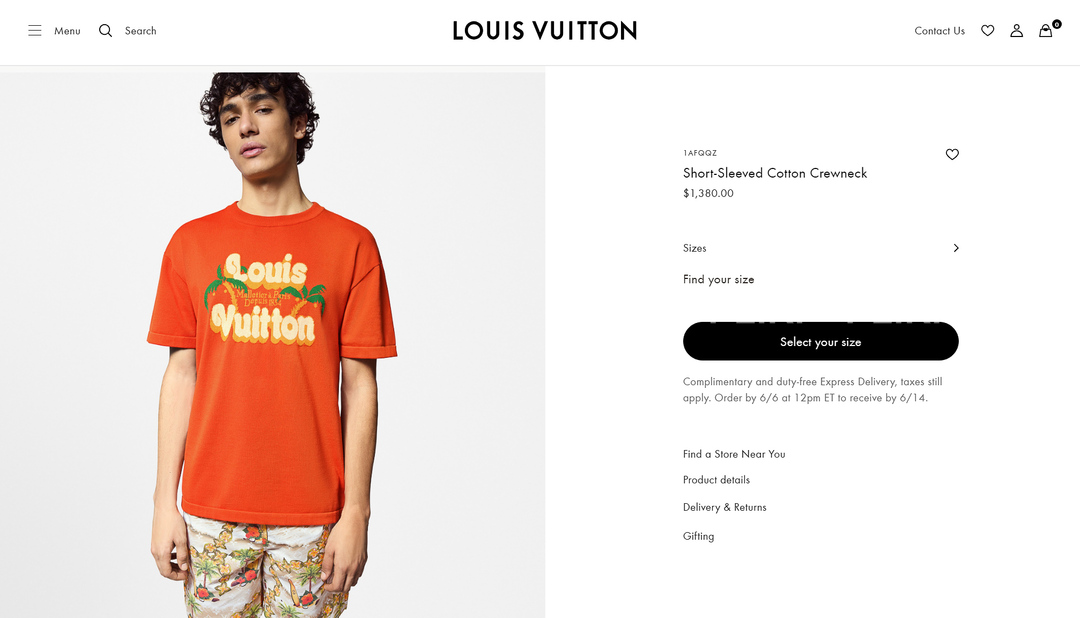Open the header wishlist heart icon
Viewport: 1080px width, 618px height.
(987, 31)
